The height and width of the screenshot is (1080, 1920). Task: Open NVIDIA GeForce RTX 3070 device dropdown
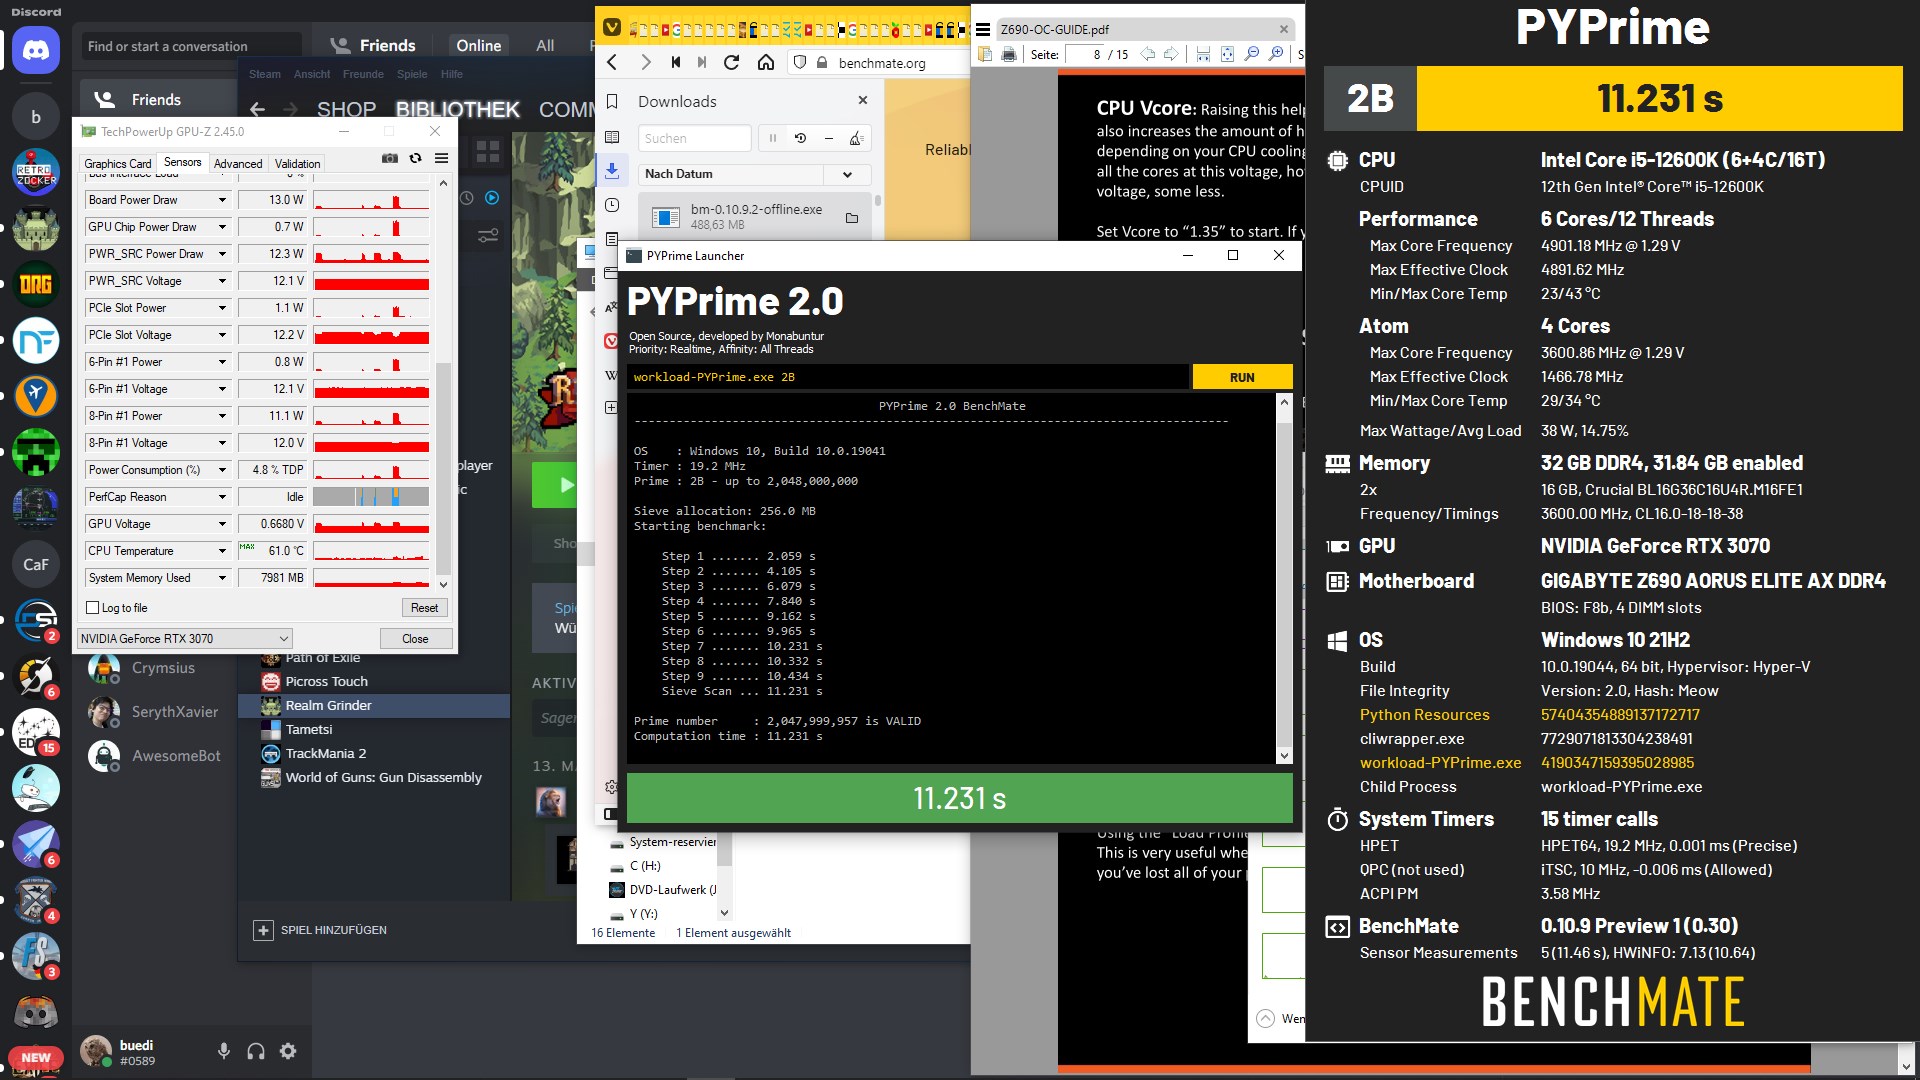point(184,638)
